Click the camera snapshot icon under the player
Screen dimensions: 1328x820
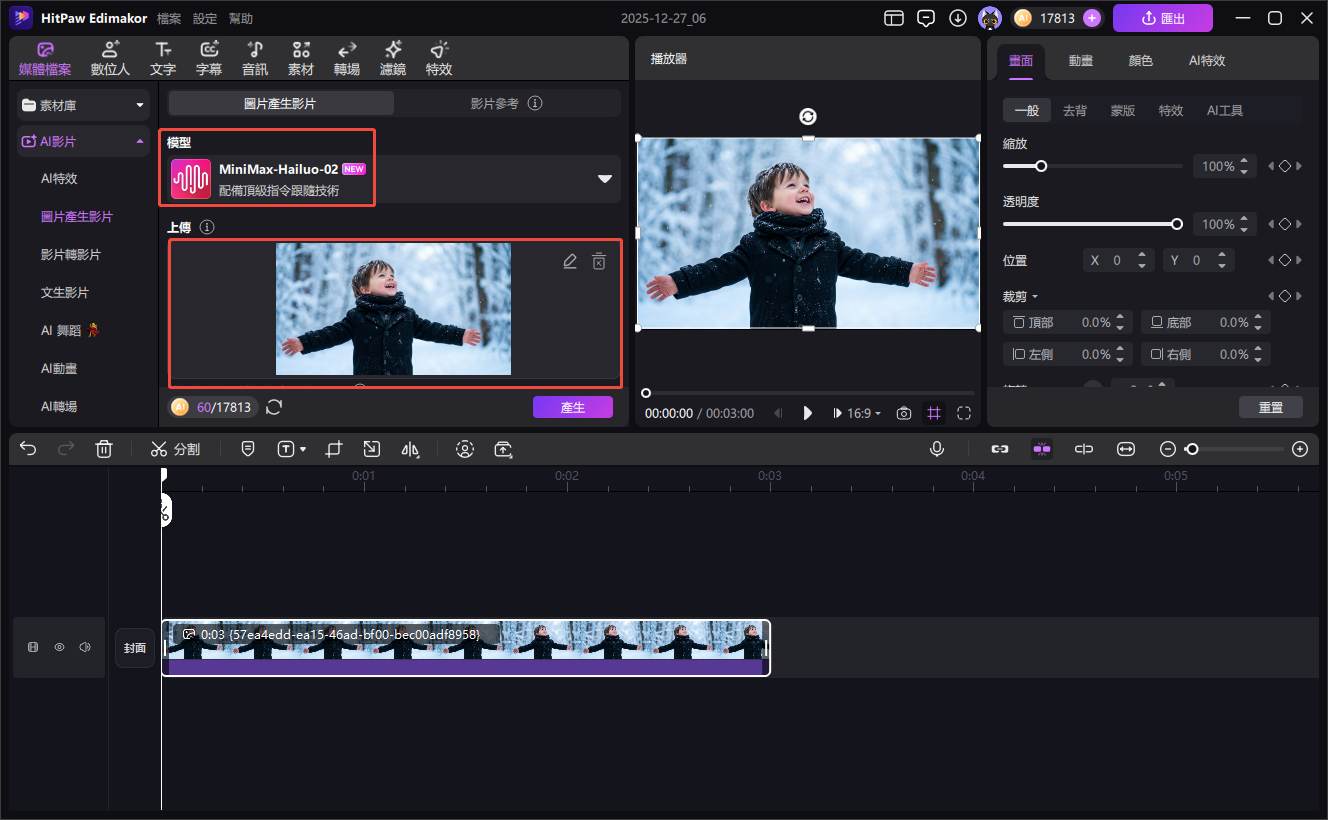904,413
